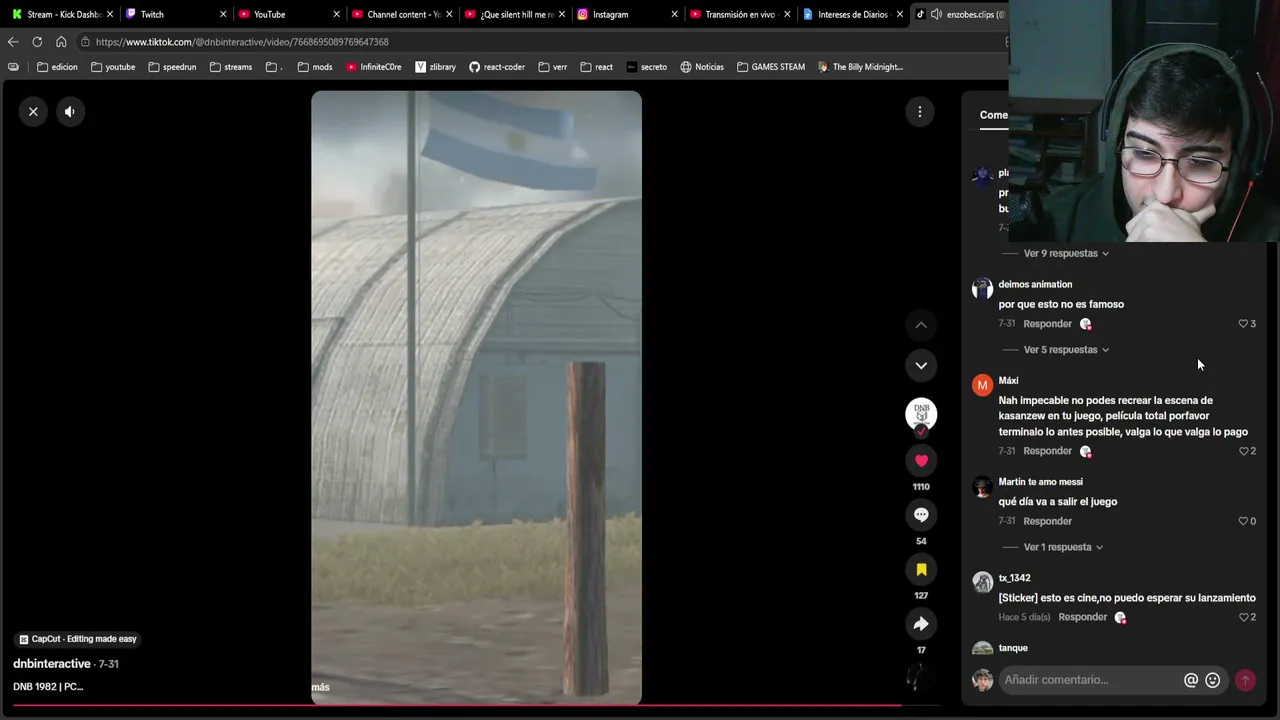The height and width of the screenshot is (720, 1280).
Task: Open the dnbinteractive profile name
Action: click(52, 664)
